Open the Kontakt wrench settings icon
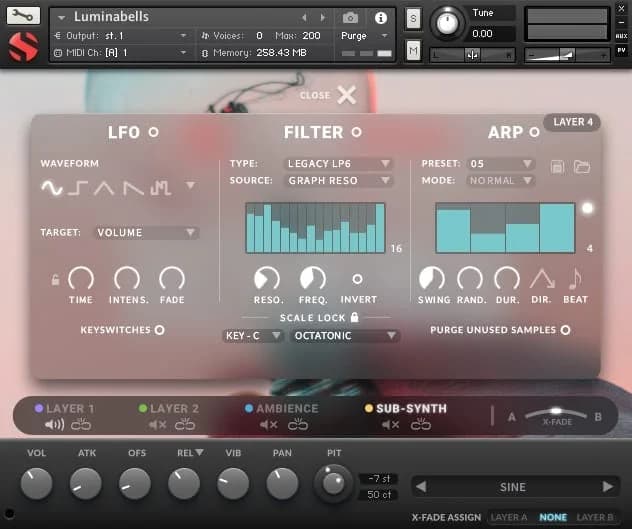This screenshot has height=529, width=632. point(23,16)
